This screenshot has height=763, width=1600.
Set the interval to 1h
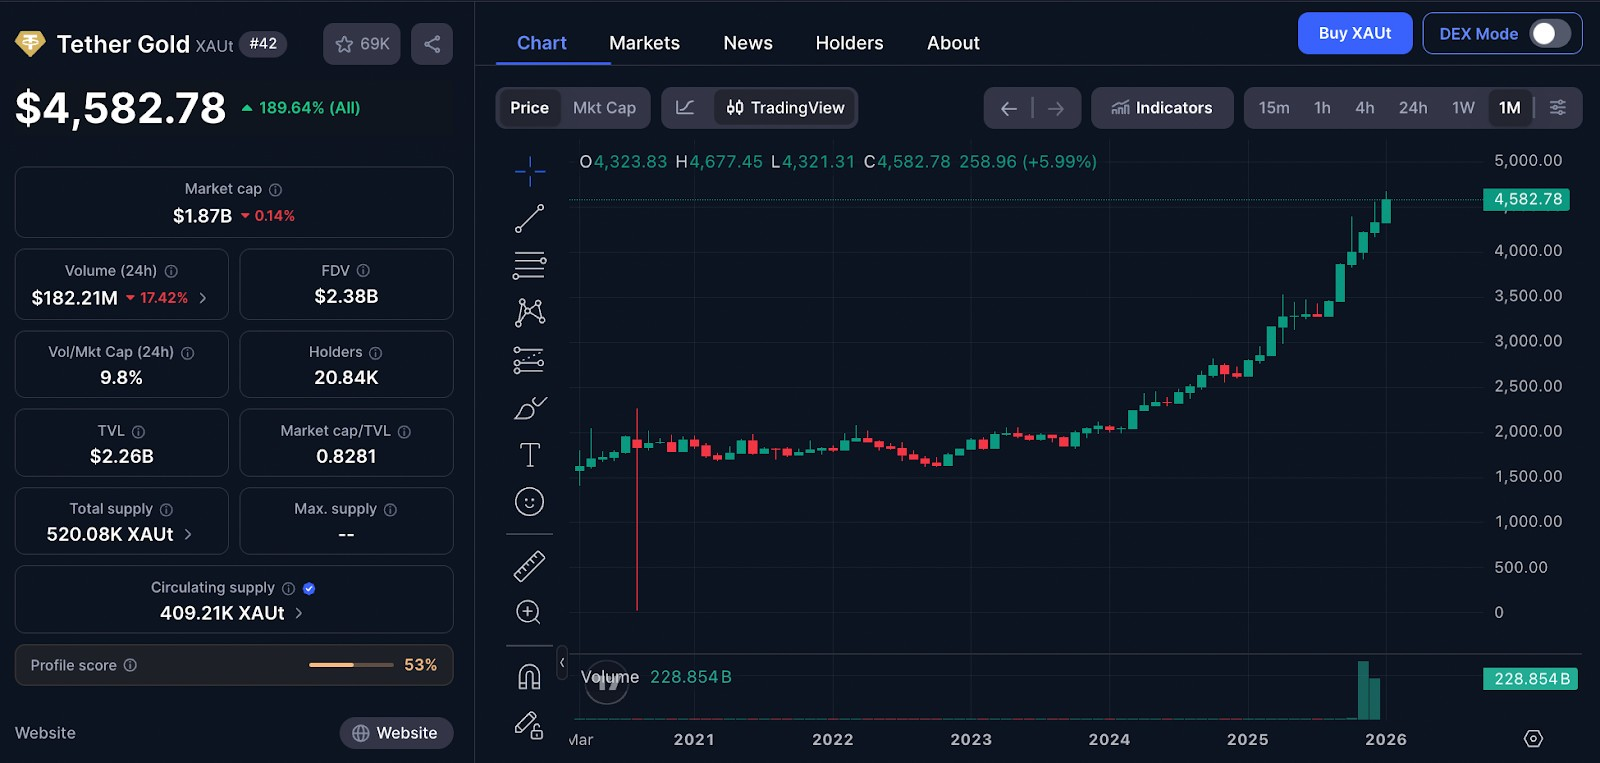1322,108
